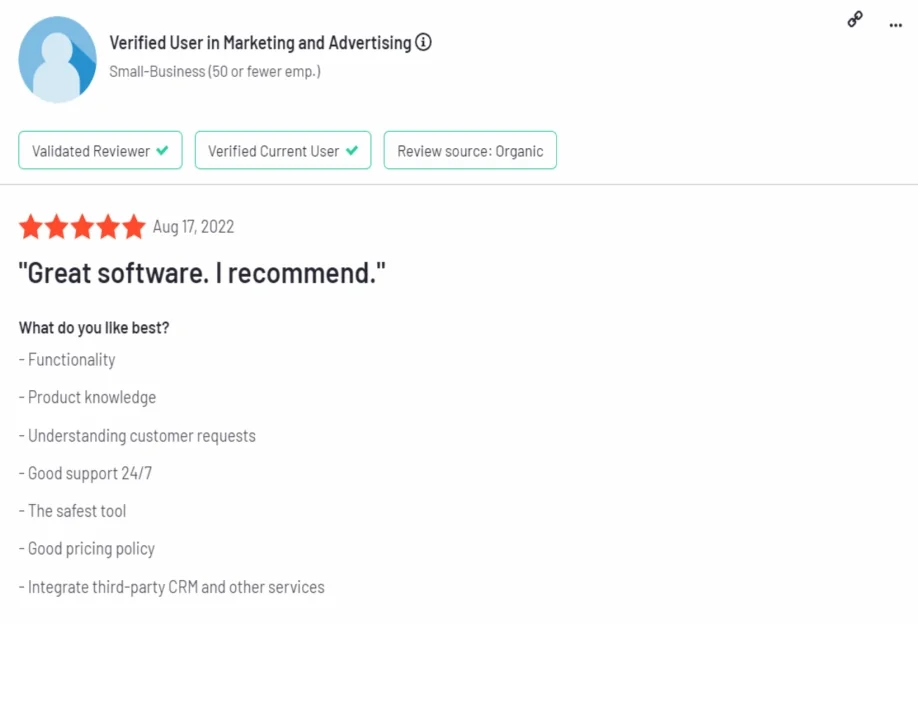
Task: Click the middle star of the rating row
Action: click(82, 227)
